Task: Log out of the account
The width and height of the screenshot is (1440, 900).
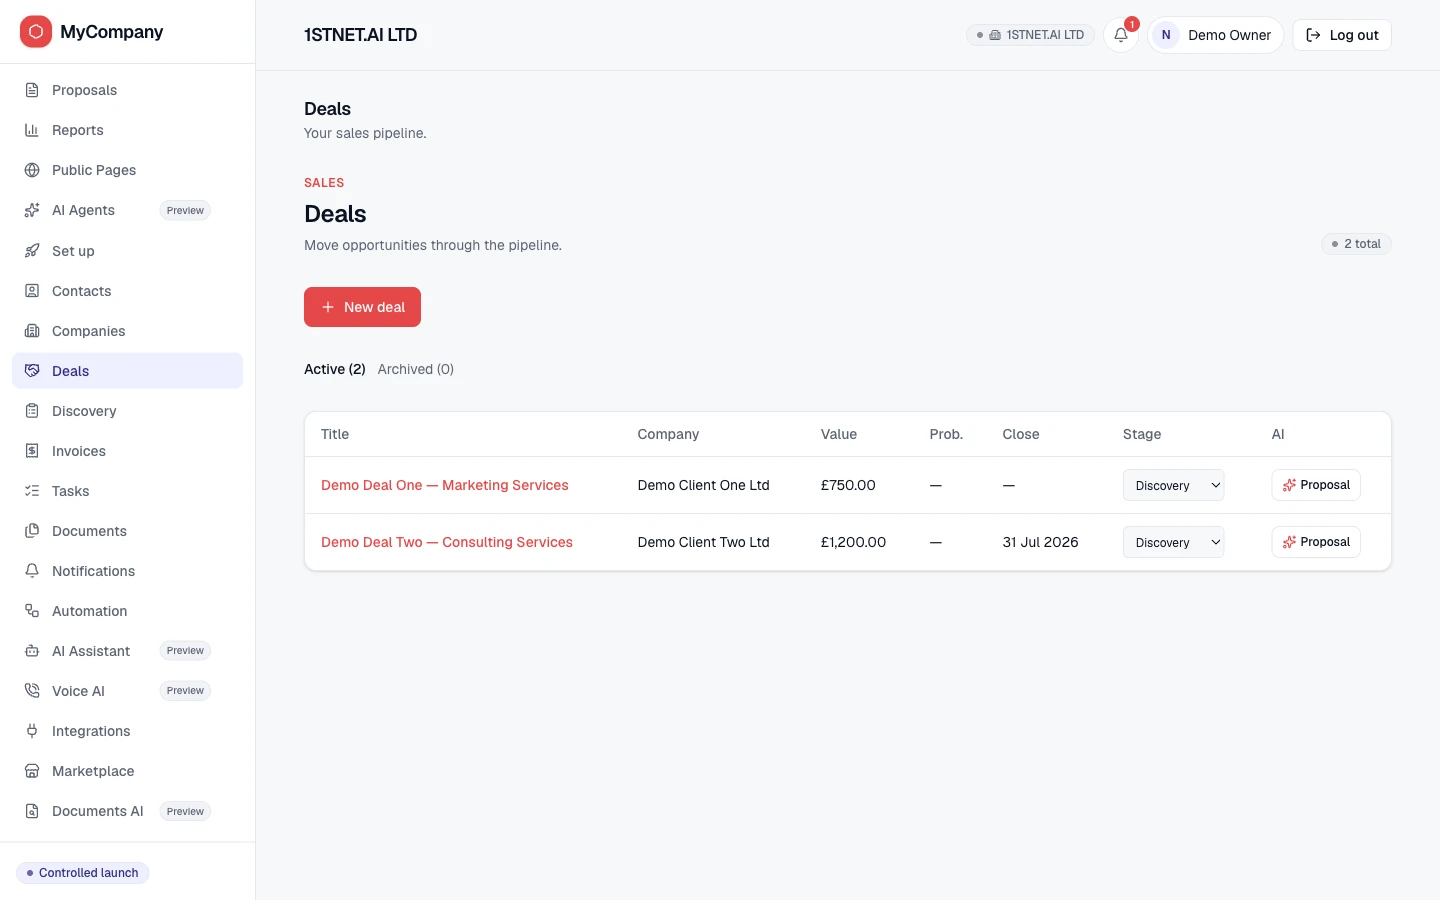Action: click(1342, 35)
